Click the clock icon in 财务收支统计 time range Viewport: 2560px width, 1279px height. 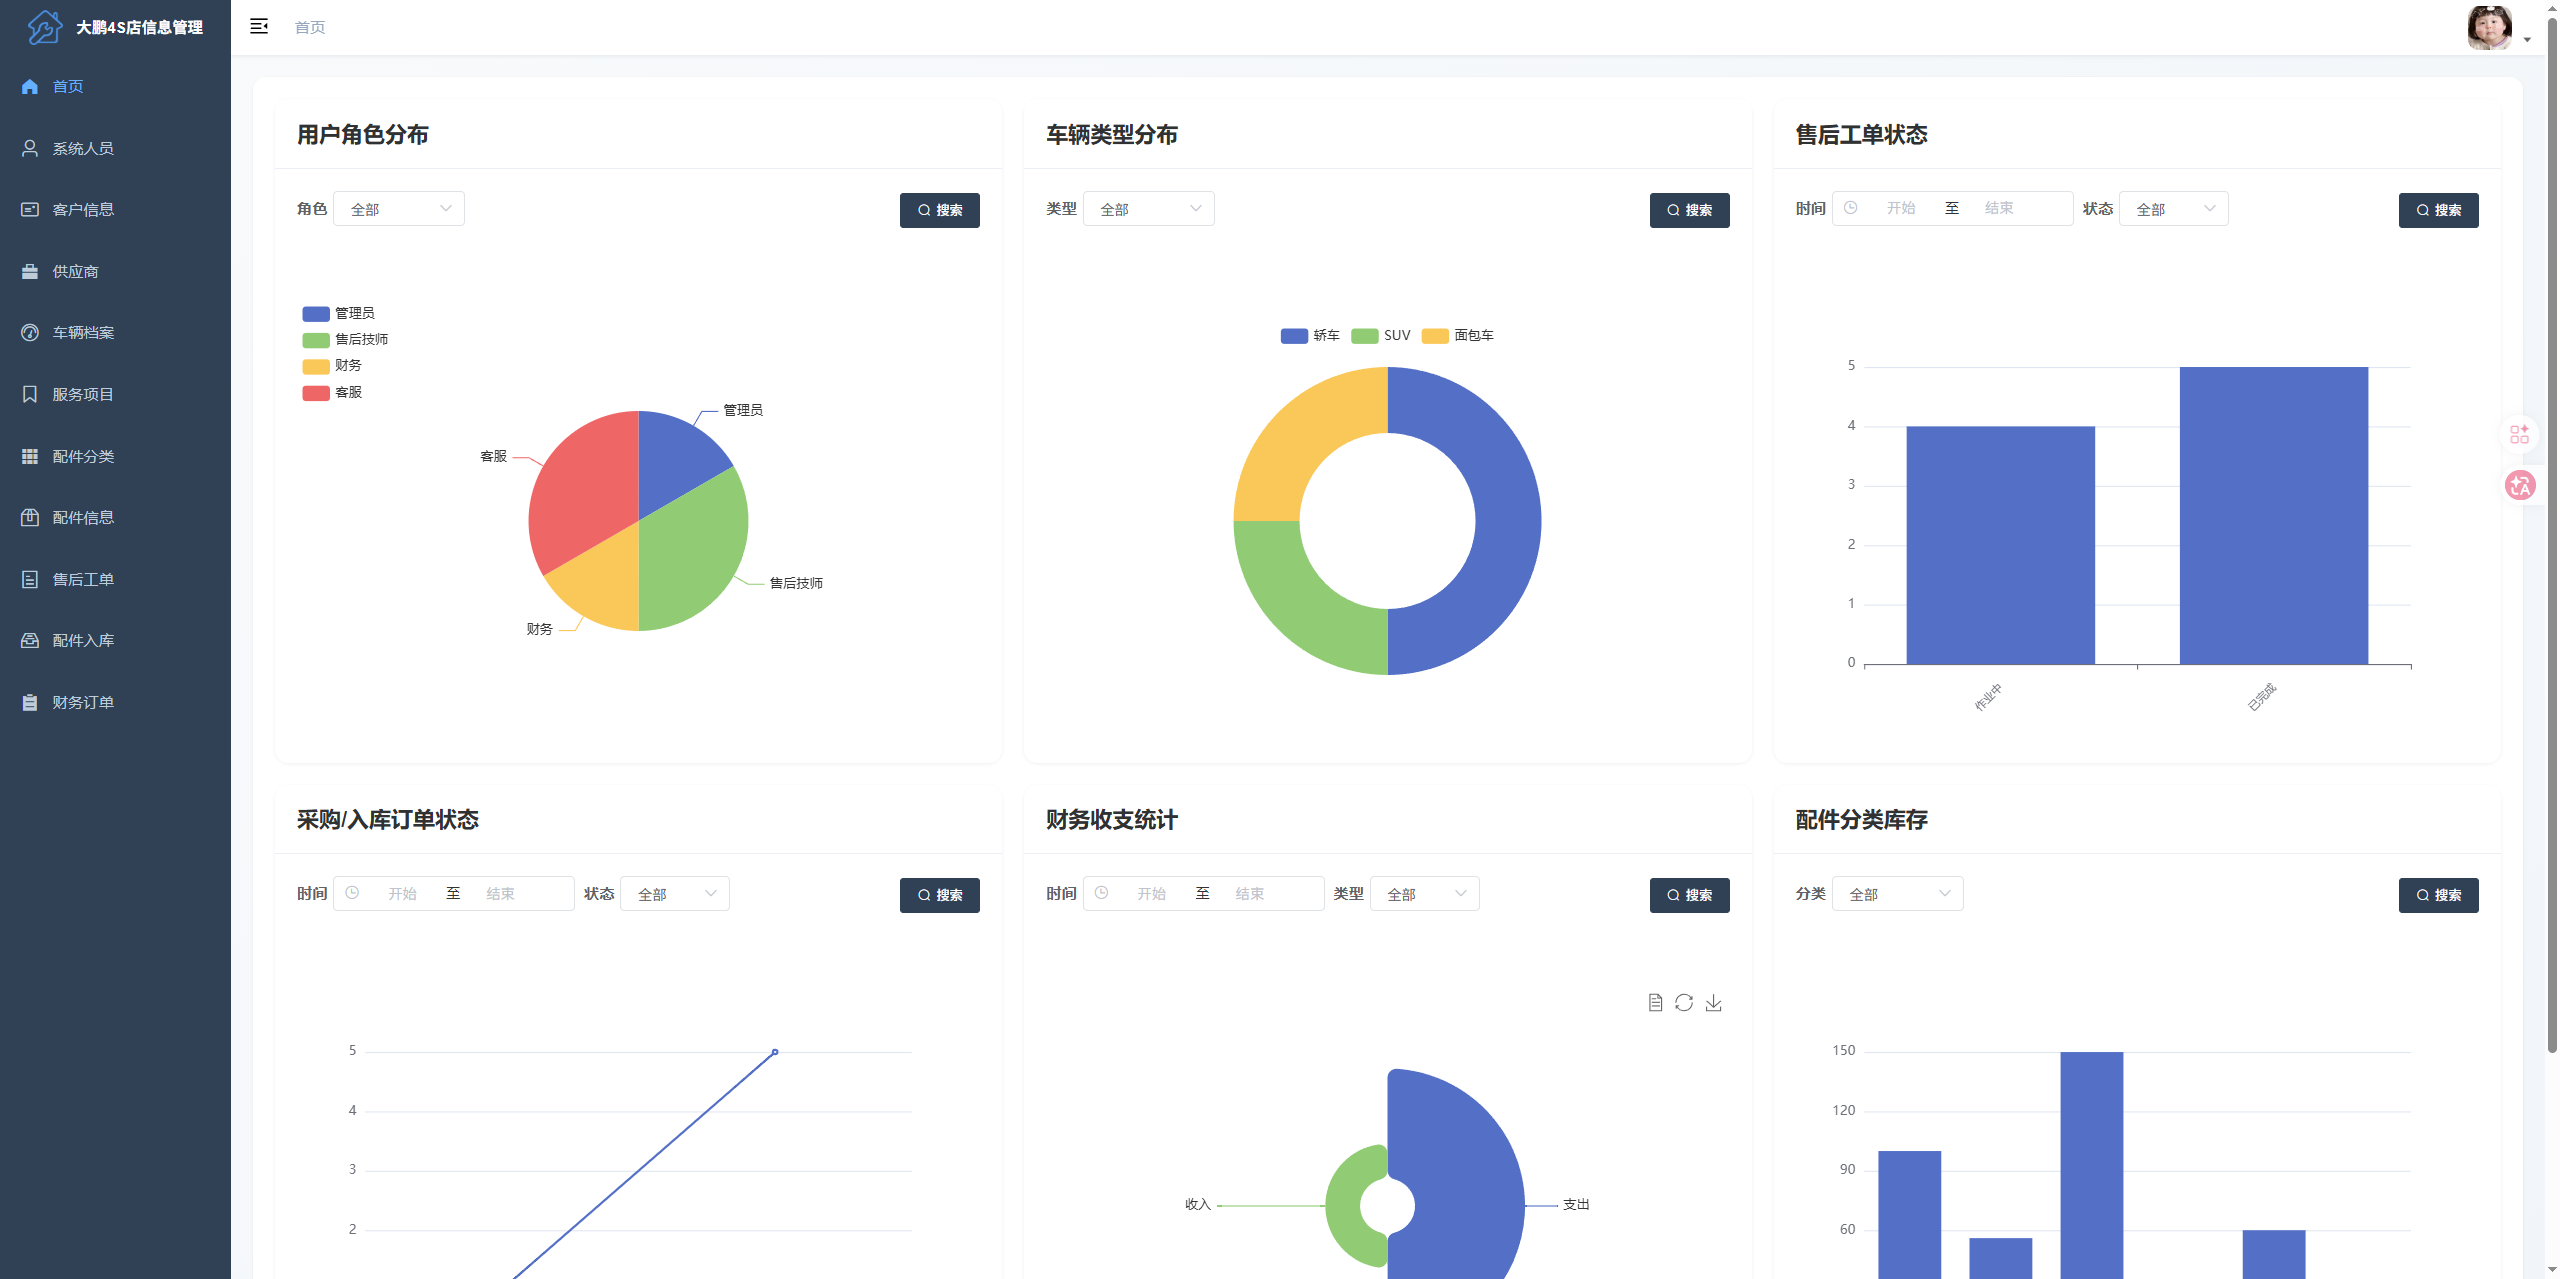1101,893
